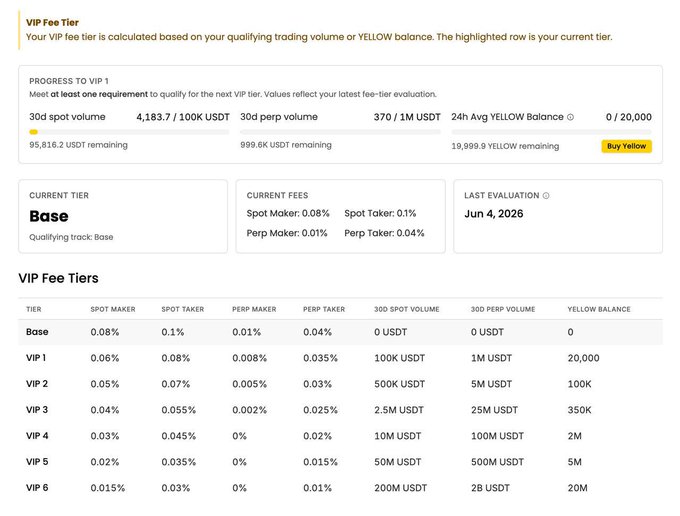Select the VIP 2 row label
The width and height of the screenshot is (680, 516).
(x=37, y=384)
